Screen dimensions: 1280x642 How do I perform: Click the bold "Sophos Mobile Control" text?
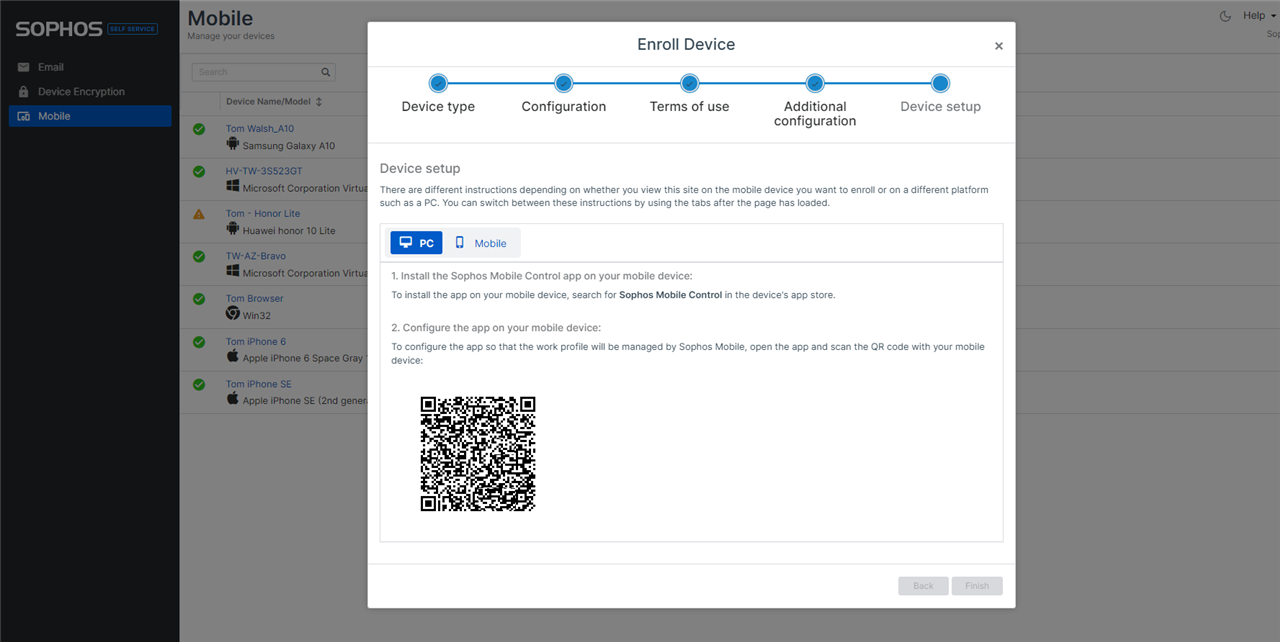click(670, 295)
